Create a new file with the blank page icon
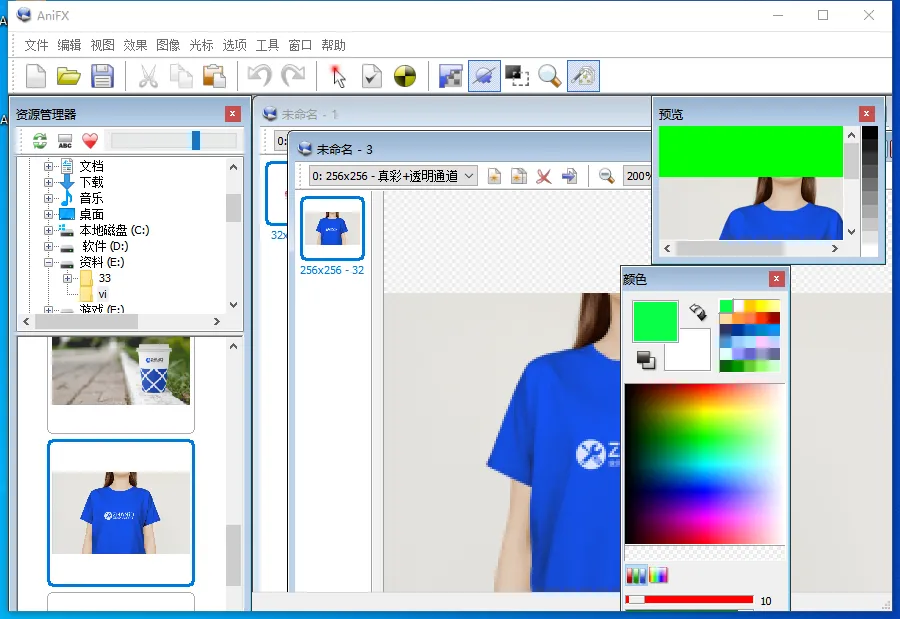Screen dimensions: 900x619 (x=36, y=76)
